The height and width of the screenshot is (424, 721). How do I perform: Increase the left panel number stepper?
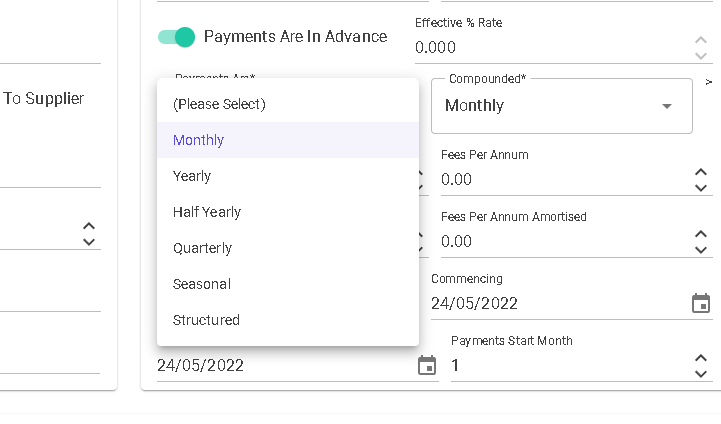click(x=89, y=226)
